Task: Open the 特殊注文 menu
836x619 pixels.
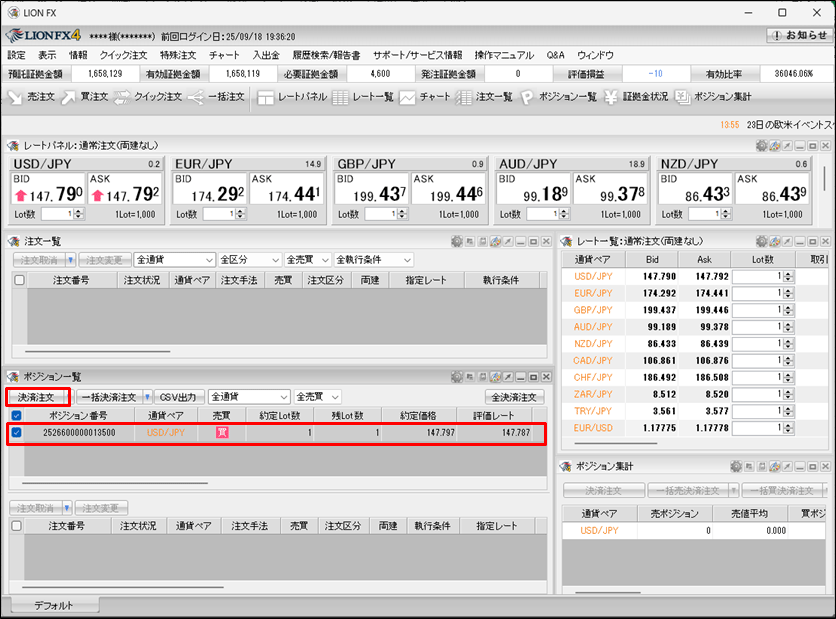Action: pyautogui.click(x=180, y=55)
